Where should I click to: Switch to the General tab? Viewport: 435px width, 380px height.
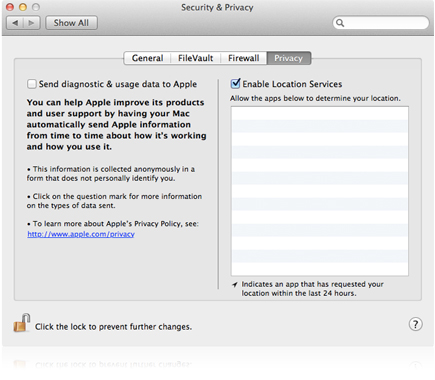(147, 58)
